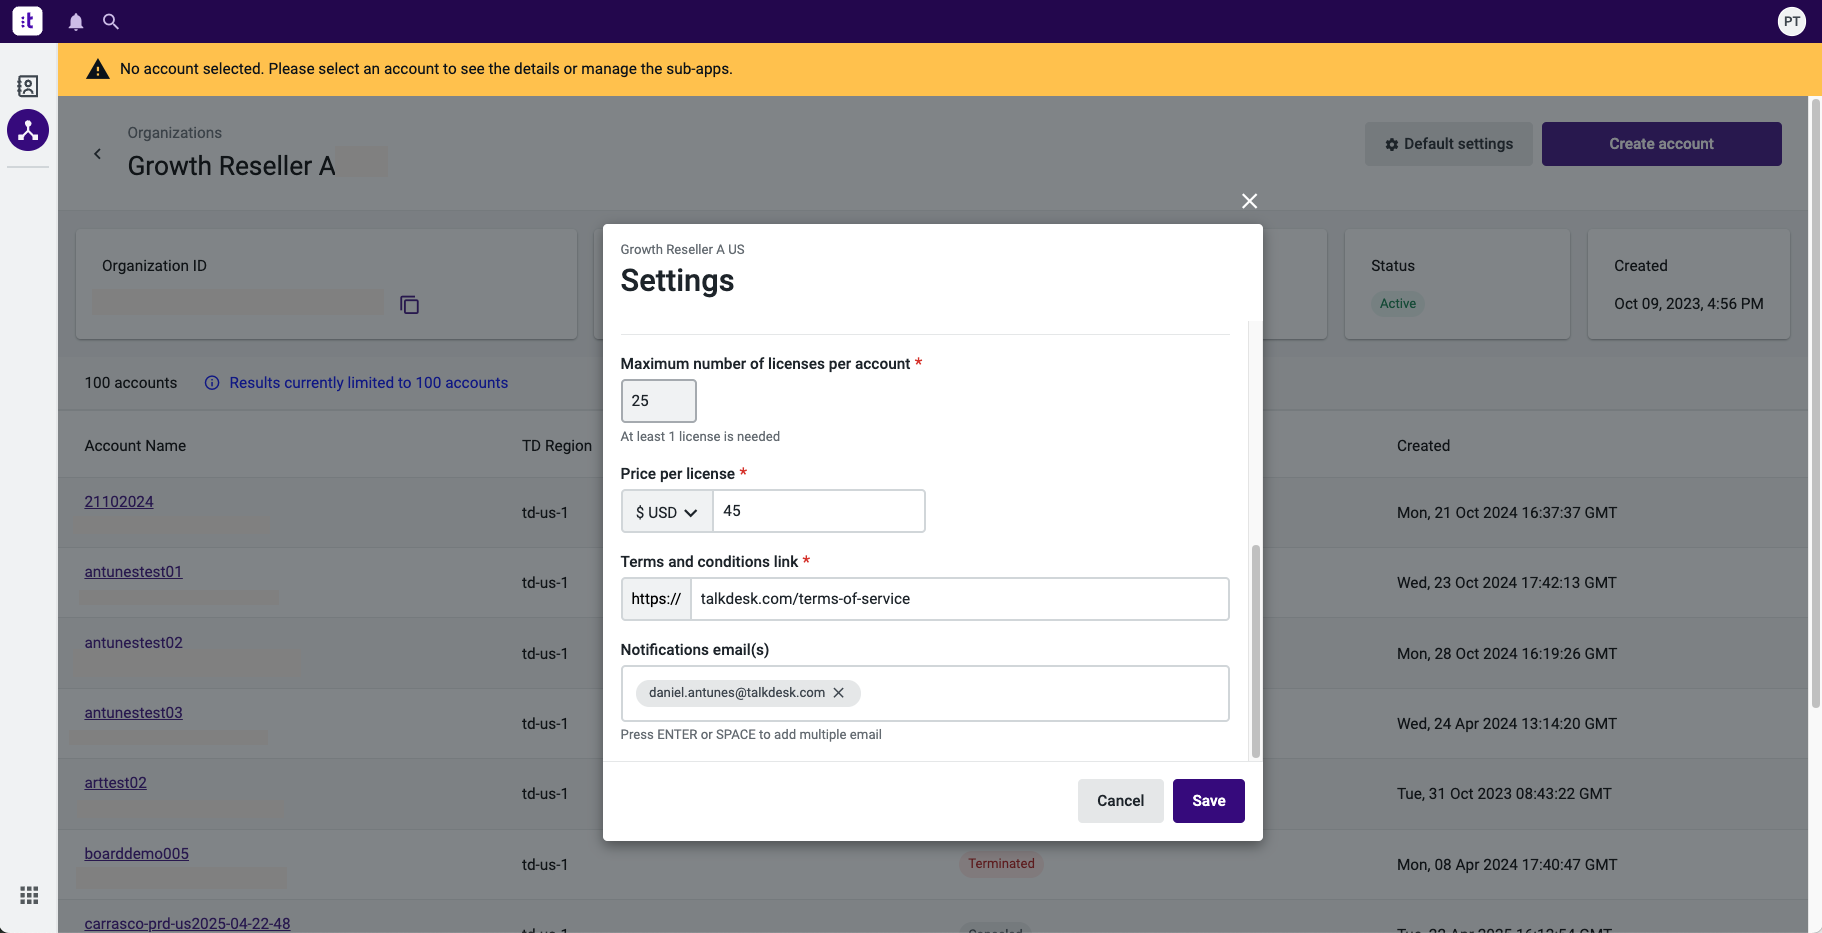1822x933 pixels.
Task: Click the Talkdesk logo icon
Action: (x=27, y=21)
